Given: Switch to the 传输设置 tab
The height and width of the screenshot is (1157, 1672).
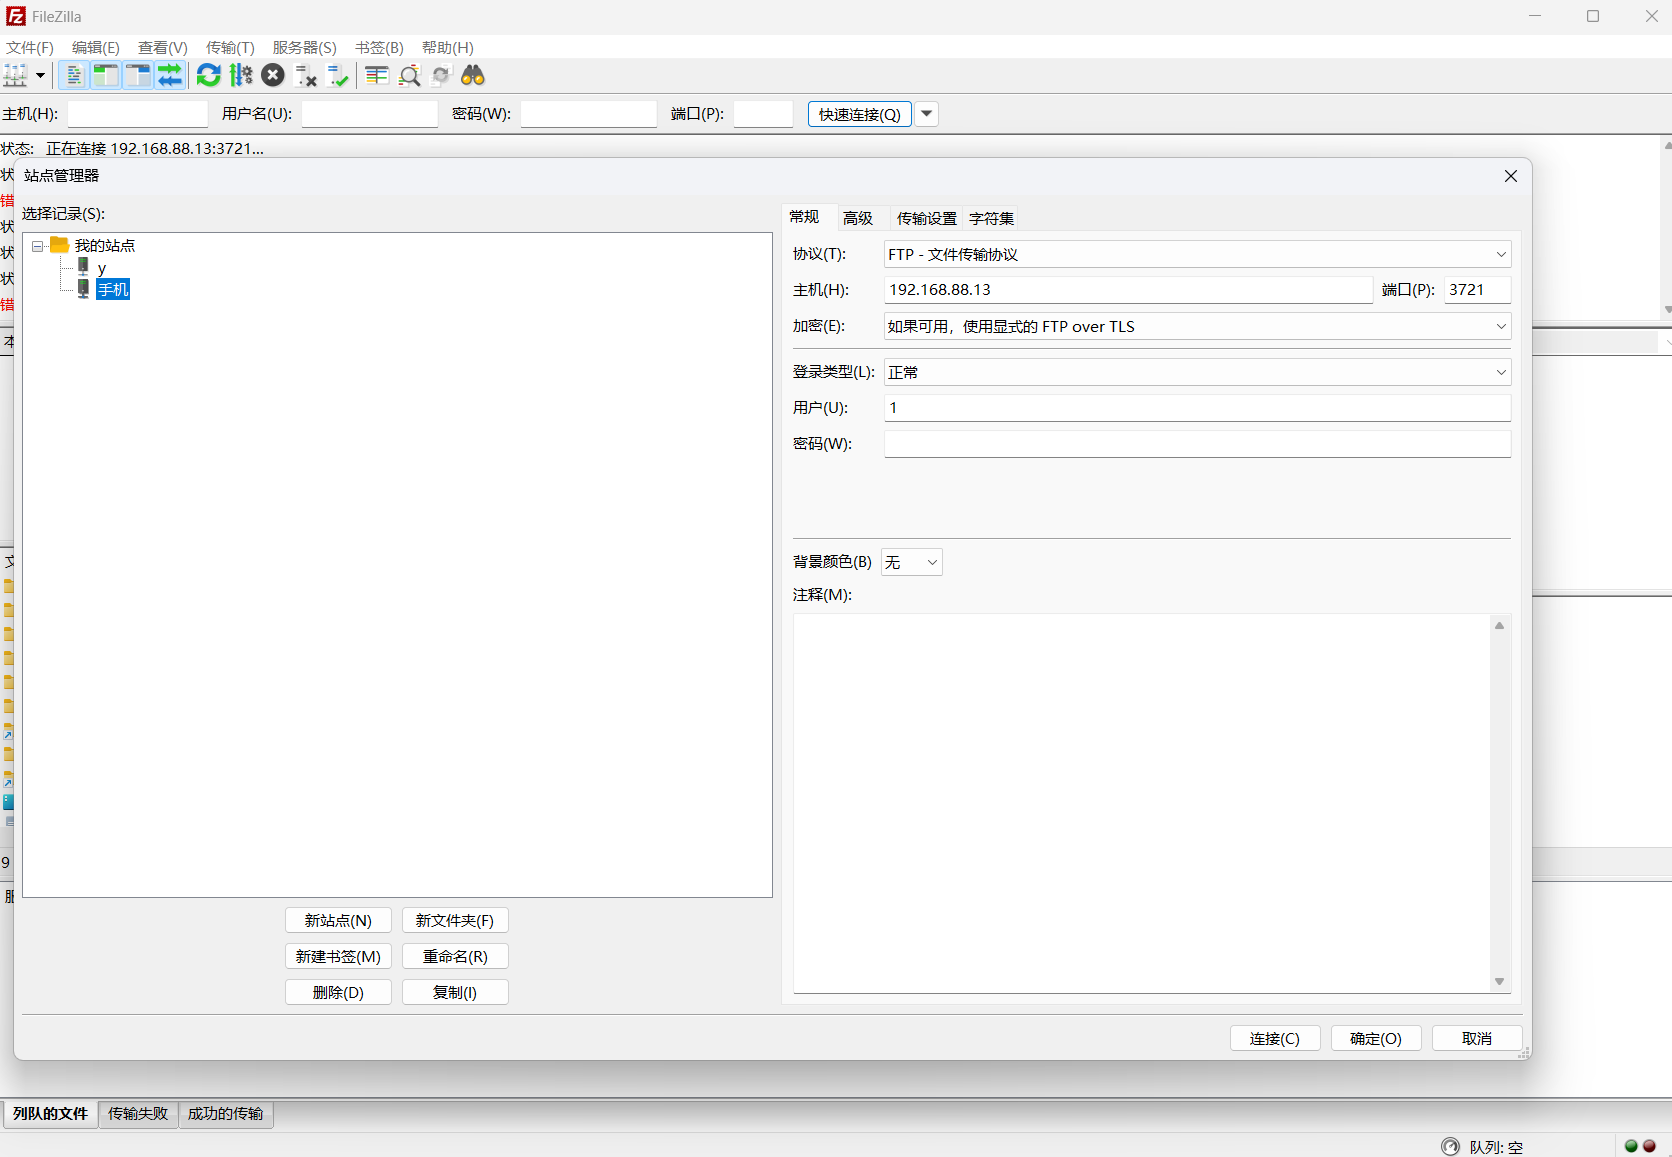Looking at the screenshot, I should [x=926, y=219].
